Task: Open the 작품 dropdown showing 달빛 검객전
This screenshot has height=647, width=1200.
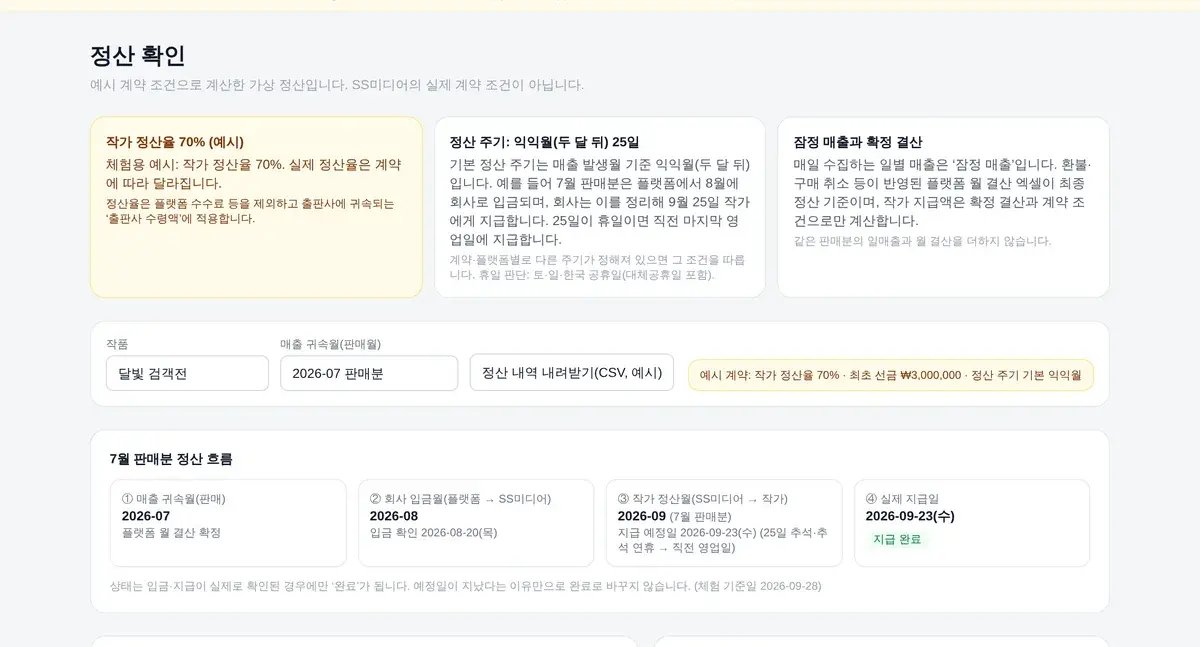Action: 187,373
